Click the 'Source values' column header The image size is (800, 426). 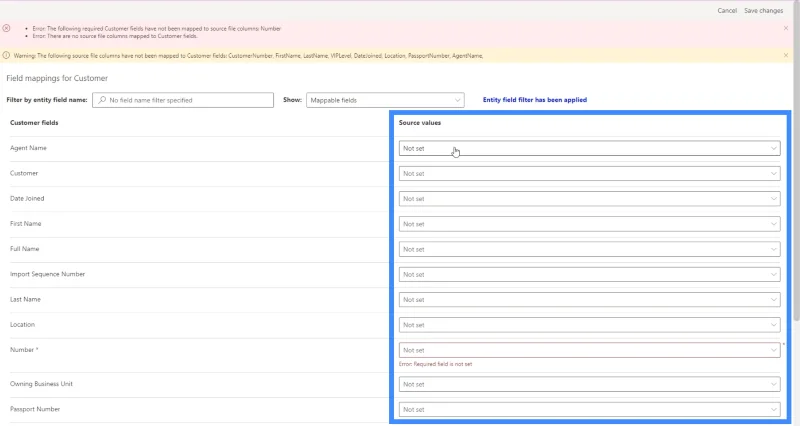[x=420, y=123]
